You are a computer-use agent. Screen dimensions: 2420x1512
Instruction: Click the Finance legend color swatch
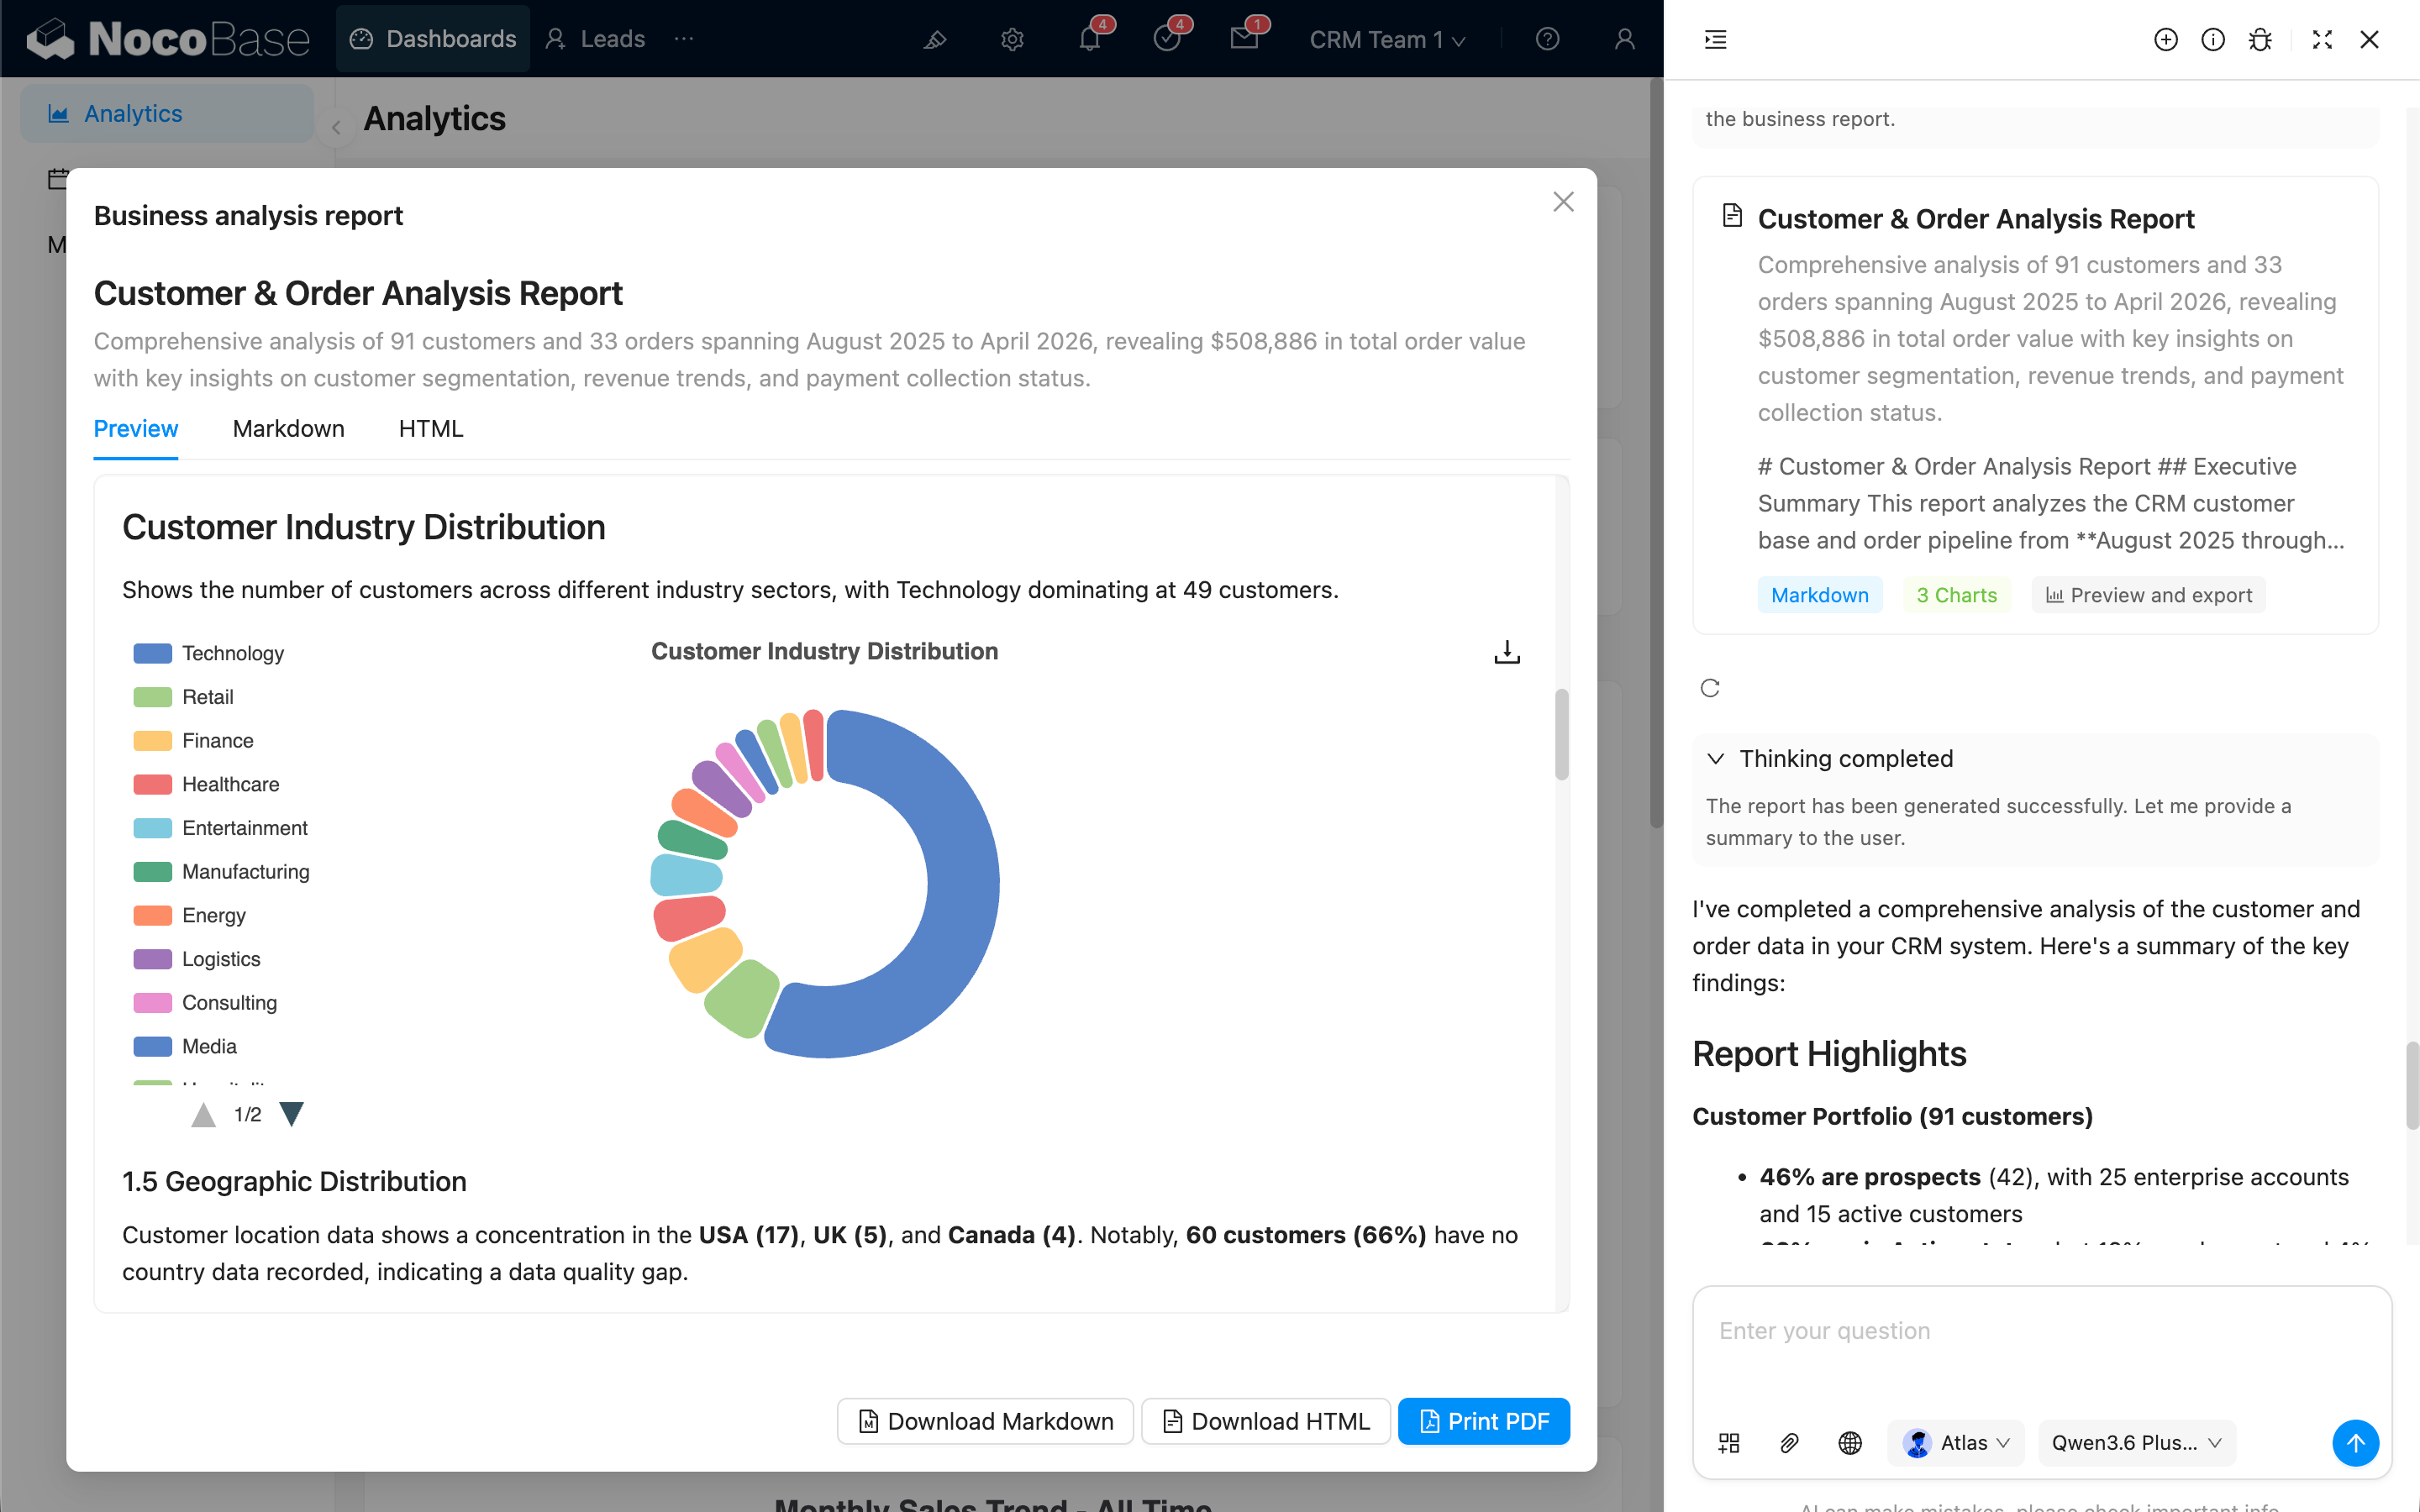point(152,741)
